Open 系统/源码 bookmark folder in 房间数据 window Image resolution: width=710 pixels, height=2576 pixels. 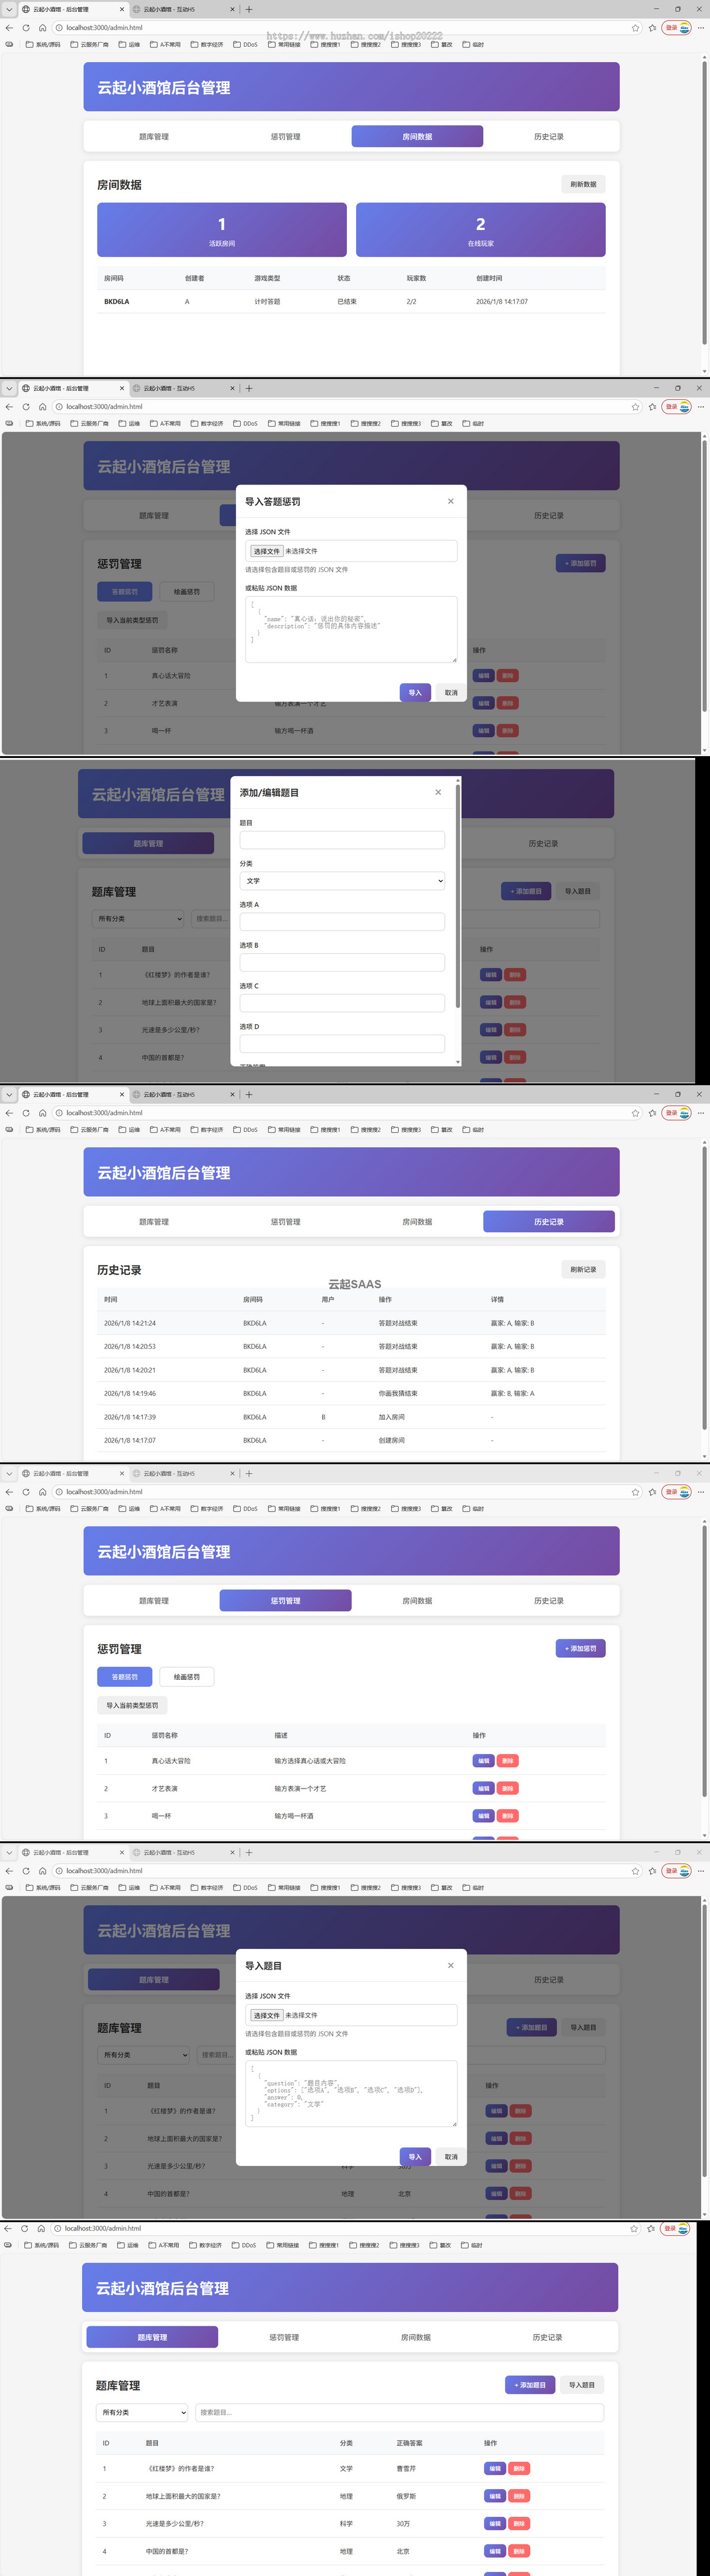point(43,44)
